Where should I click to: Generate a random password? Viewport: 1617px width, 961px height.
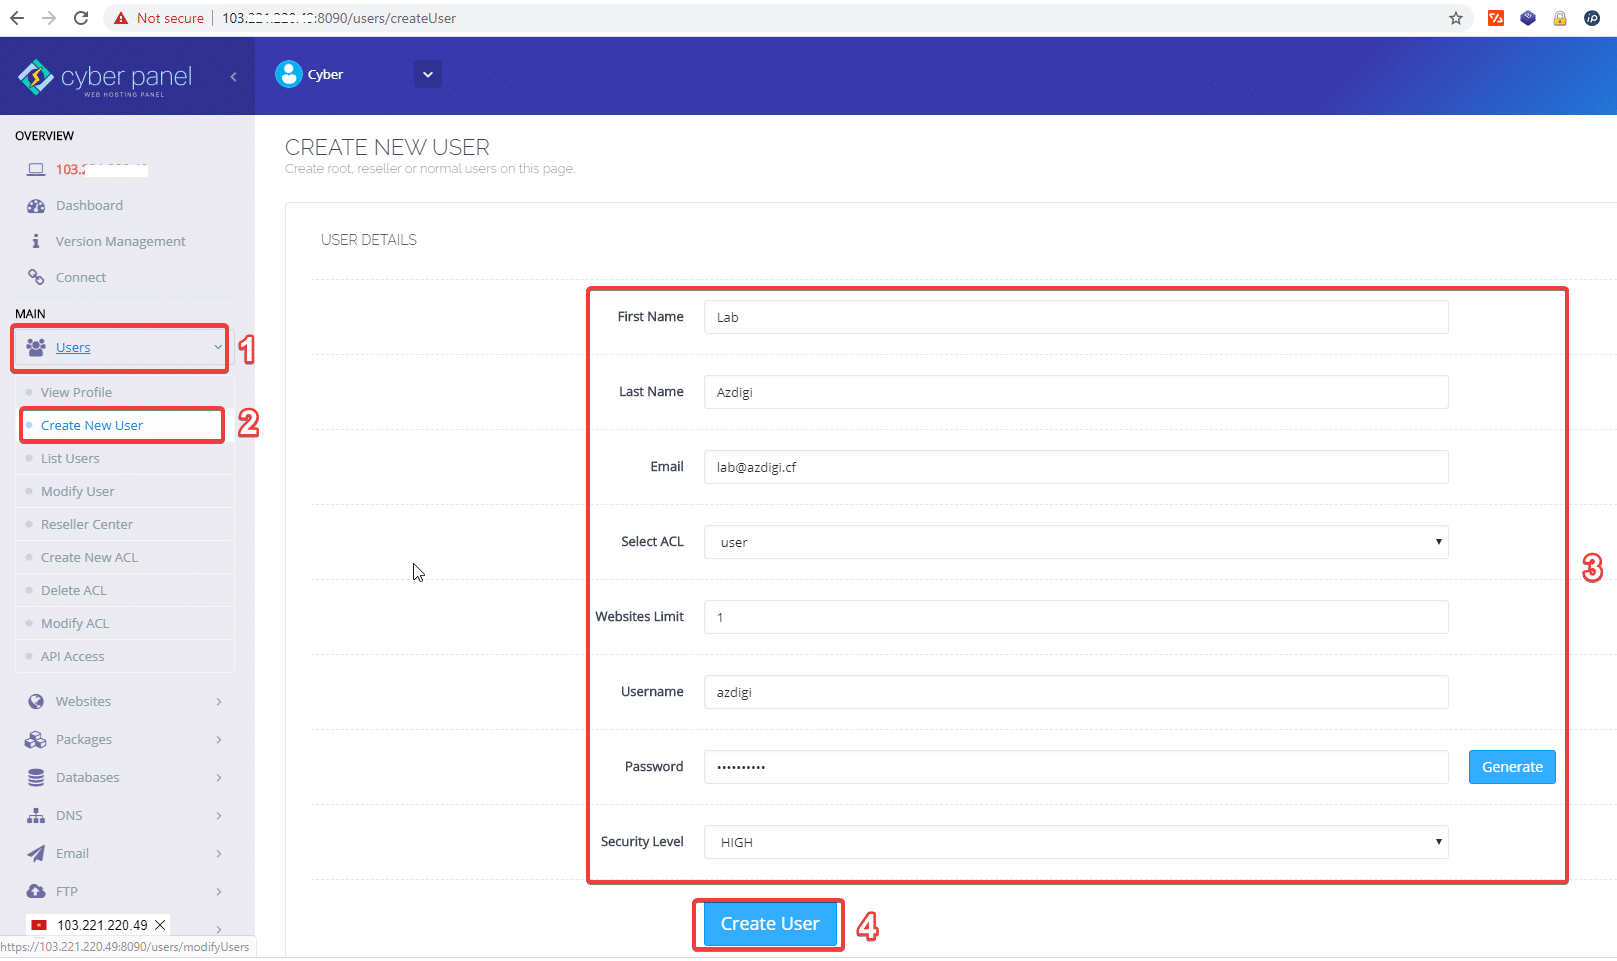(1511, 767)
